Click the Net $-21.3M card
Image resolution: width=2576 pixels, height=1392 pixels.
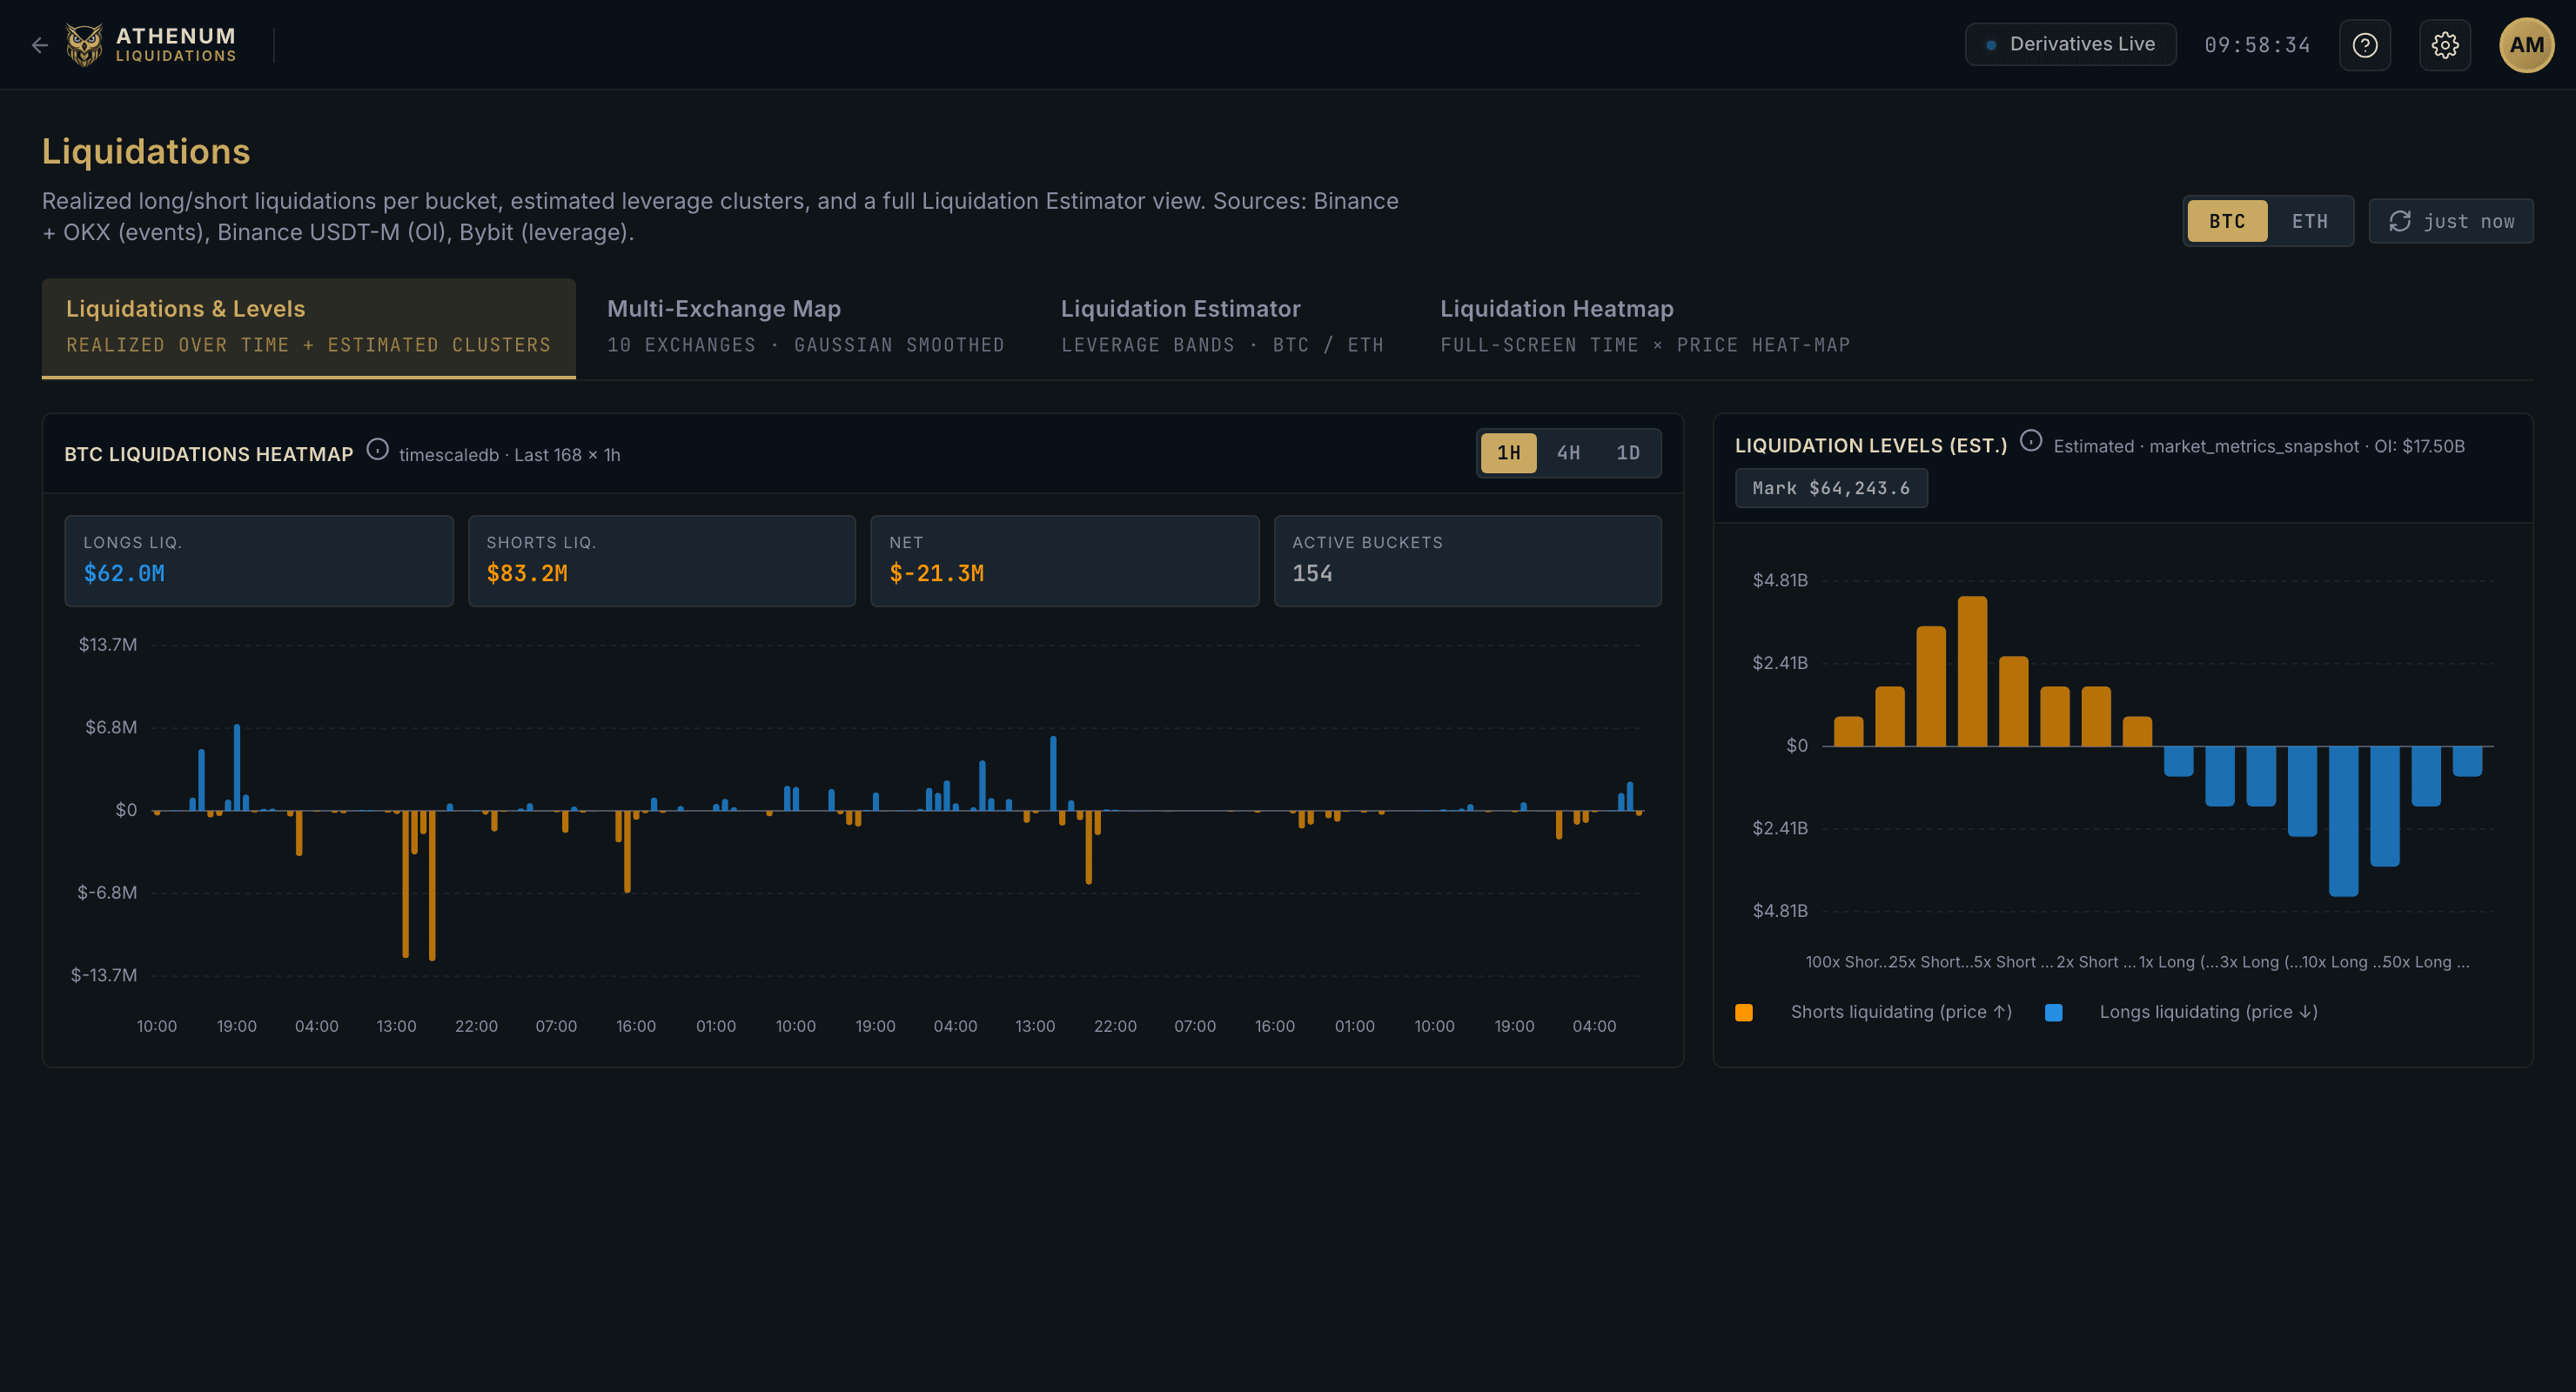[1064, 561]
